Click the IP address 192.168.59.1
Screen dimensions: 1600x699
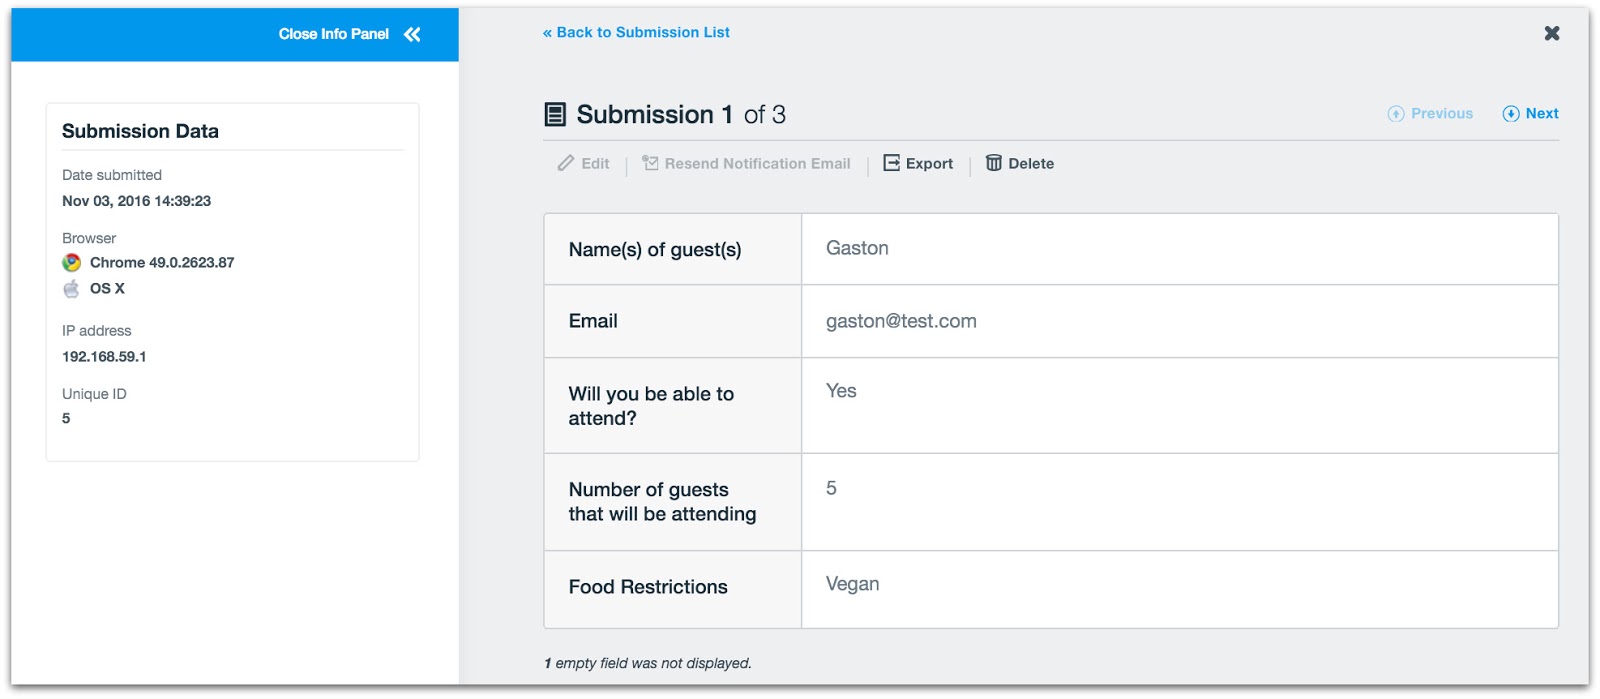104,357
